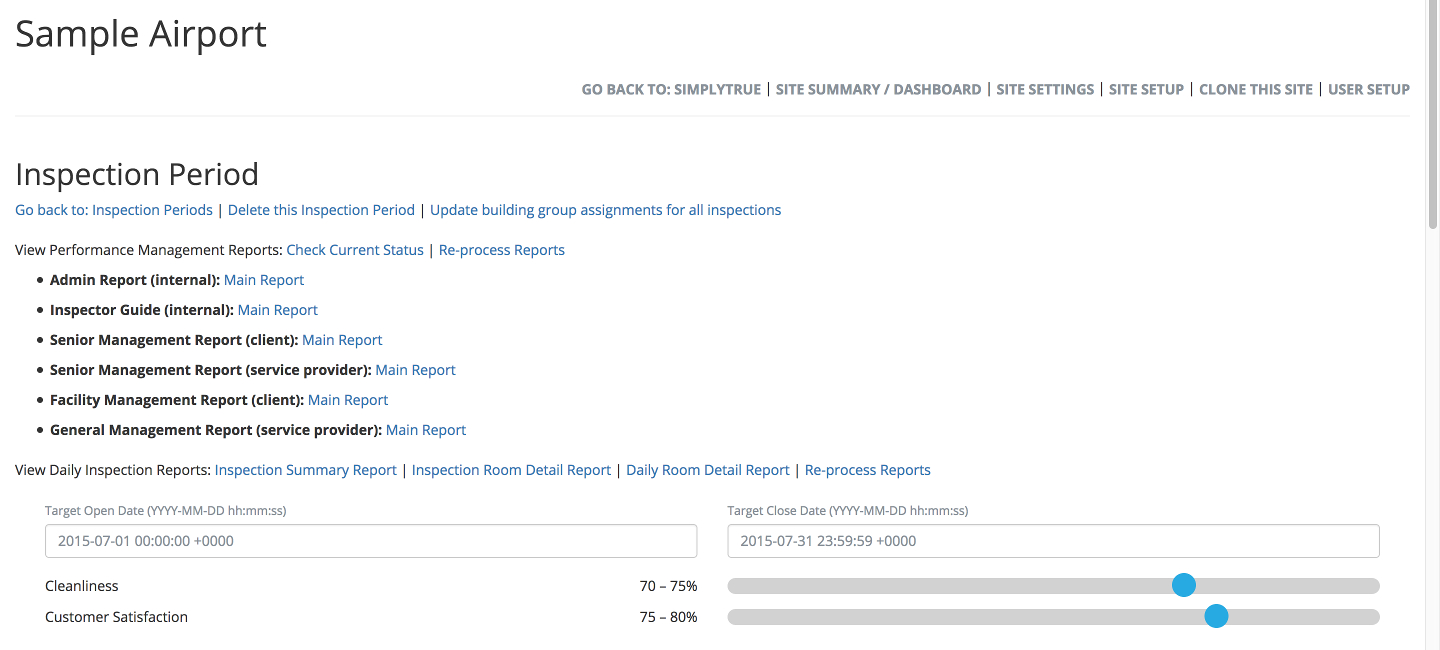Click the Target Close Date field

click(1053, 541)
